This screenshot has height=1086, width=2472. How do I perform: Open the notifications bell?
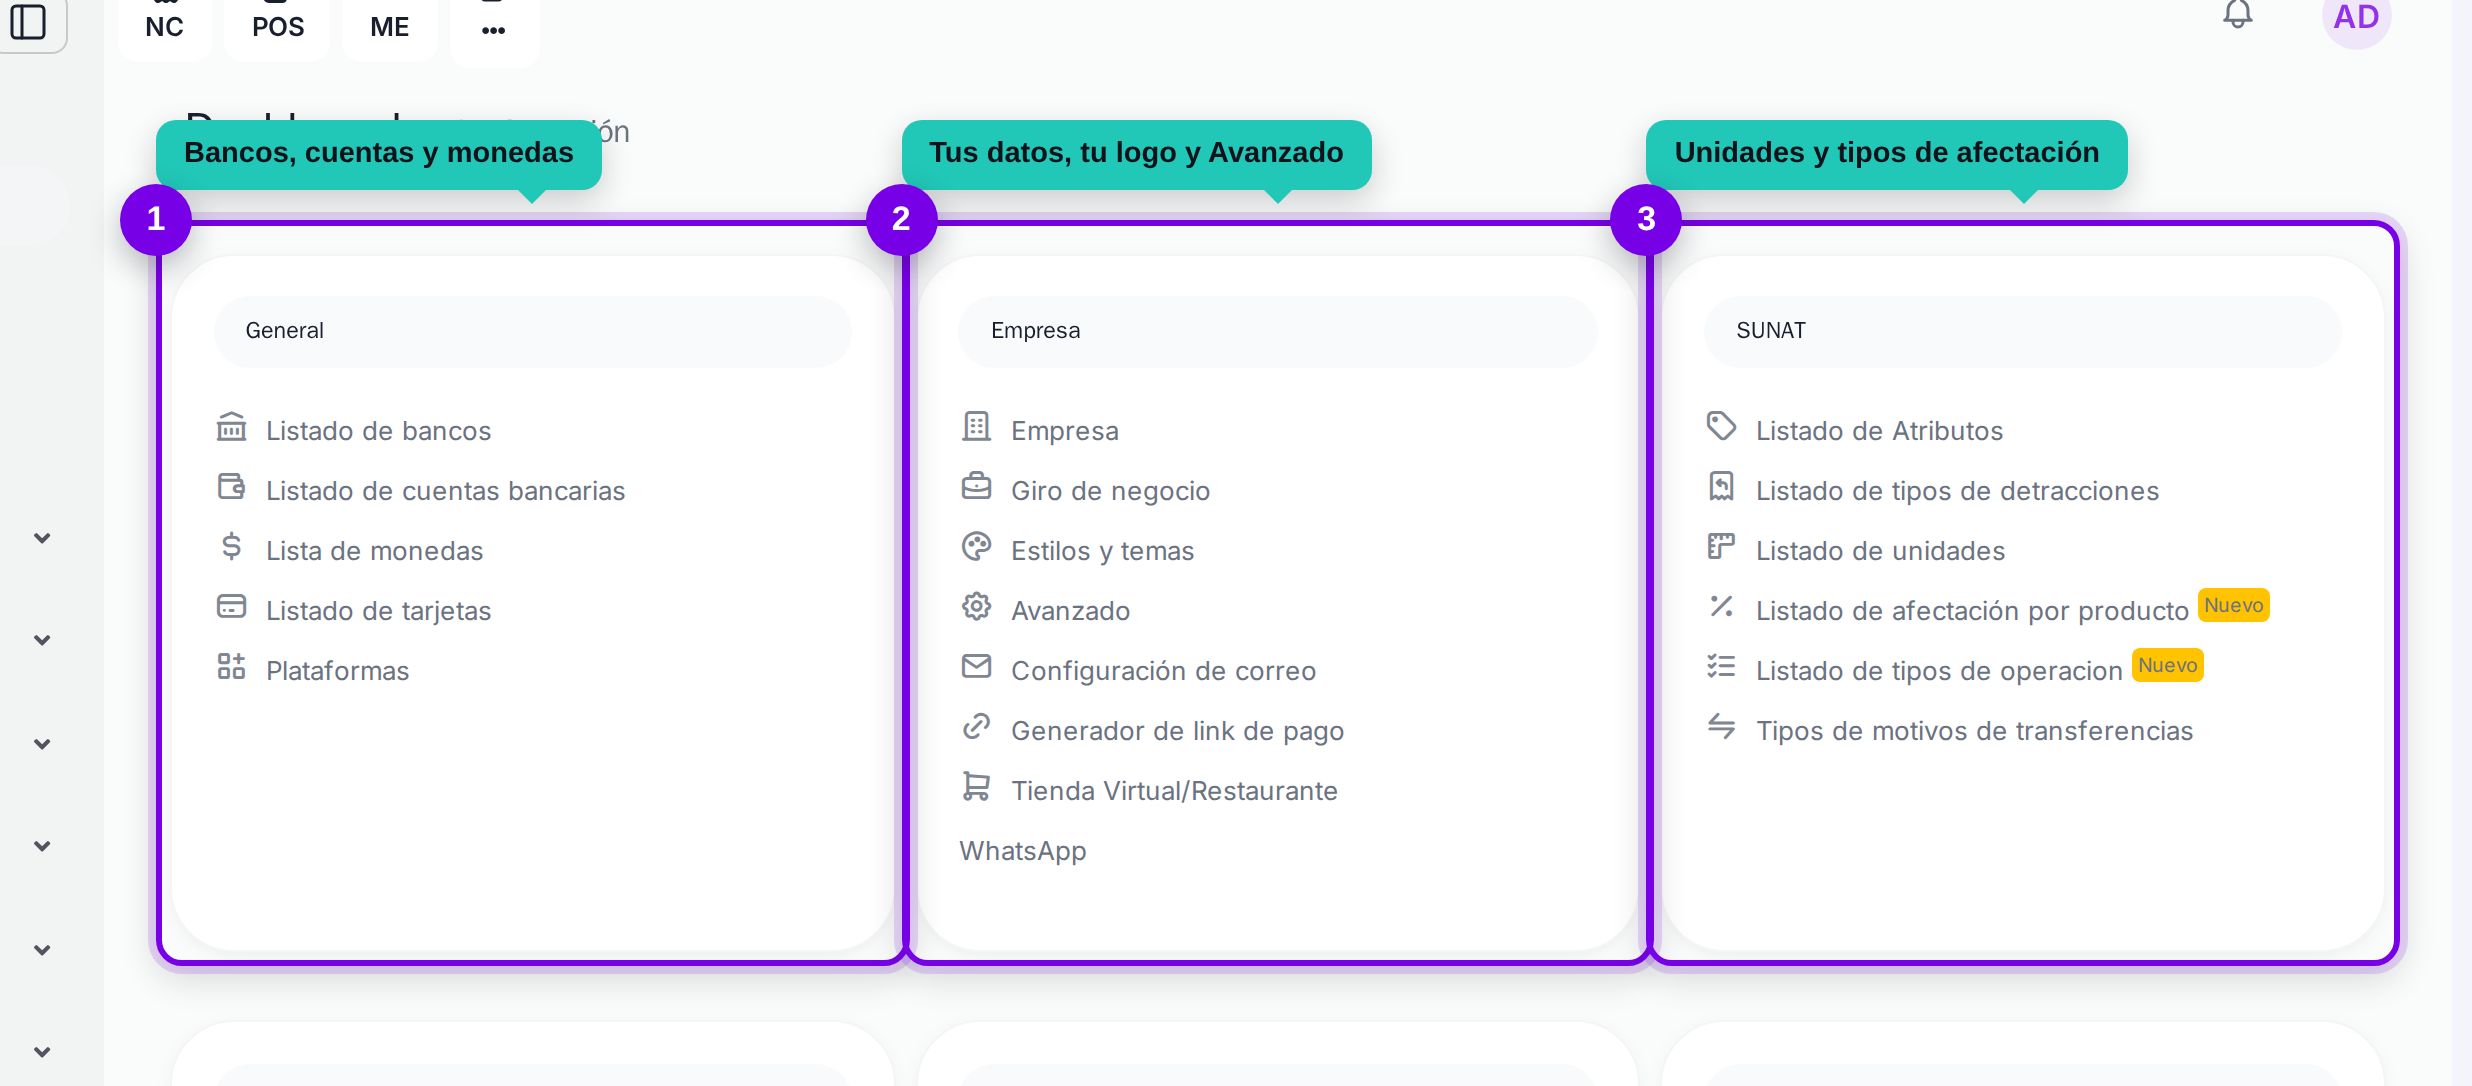tap(2238, 14)
